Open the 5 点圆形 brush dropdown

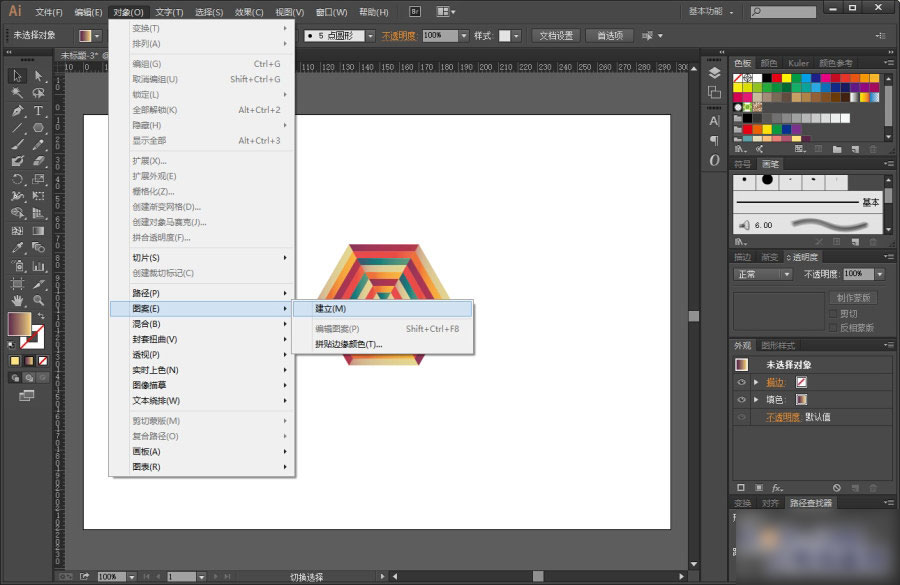[x=370, y=36]
